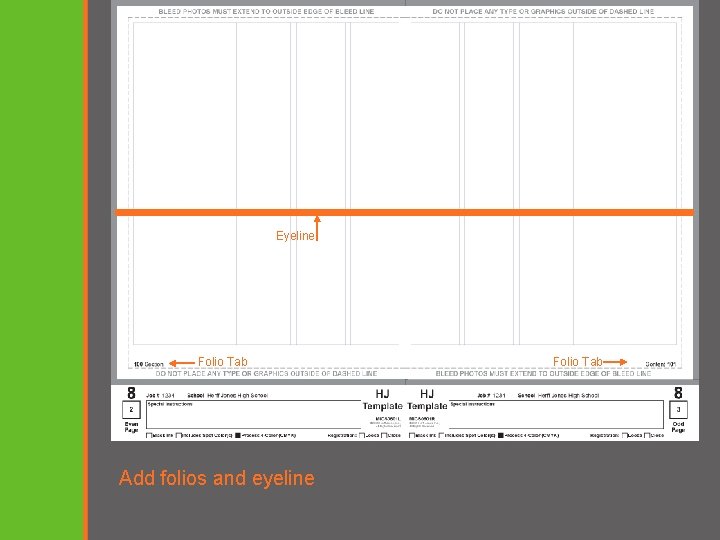Select left School Herff Jones High School text
This screenshot has height=540, width=720.
pyautogui.click(x=228, y=395)
